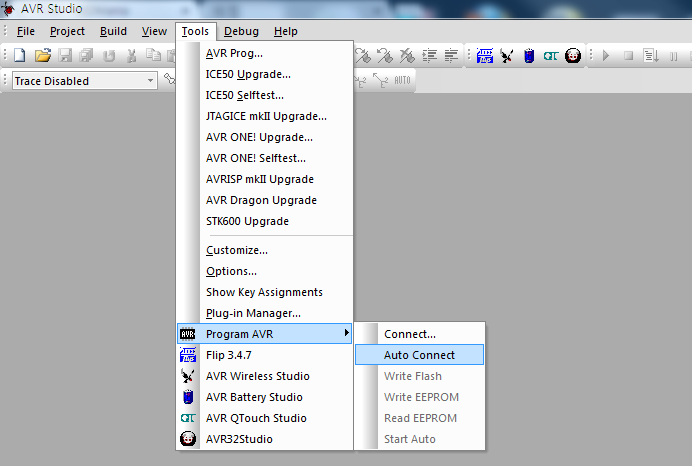Open Customize... from Tools menu
The image size is (692, 466).
point(264,250)
